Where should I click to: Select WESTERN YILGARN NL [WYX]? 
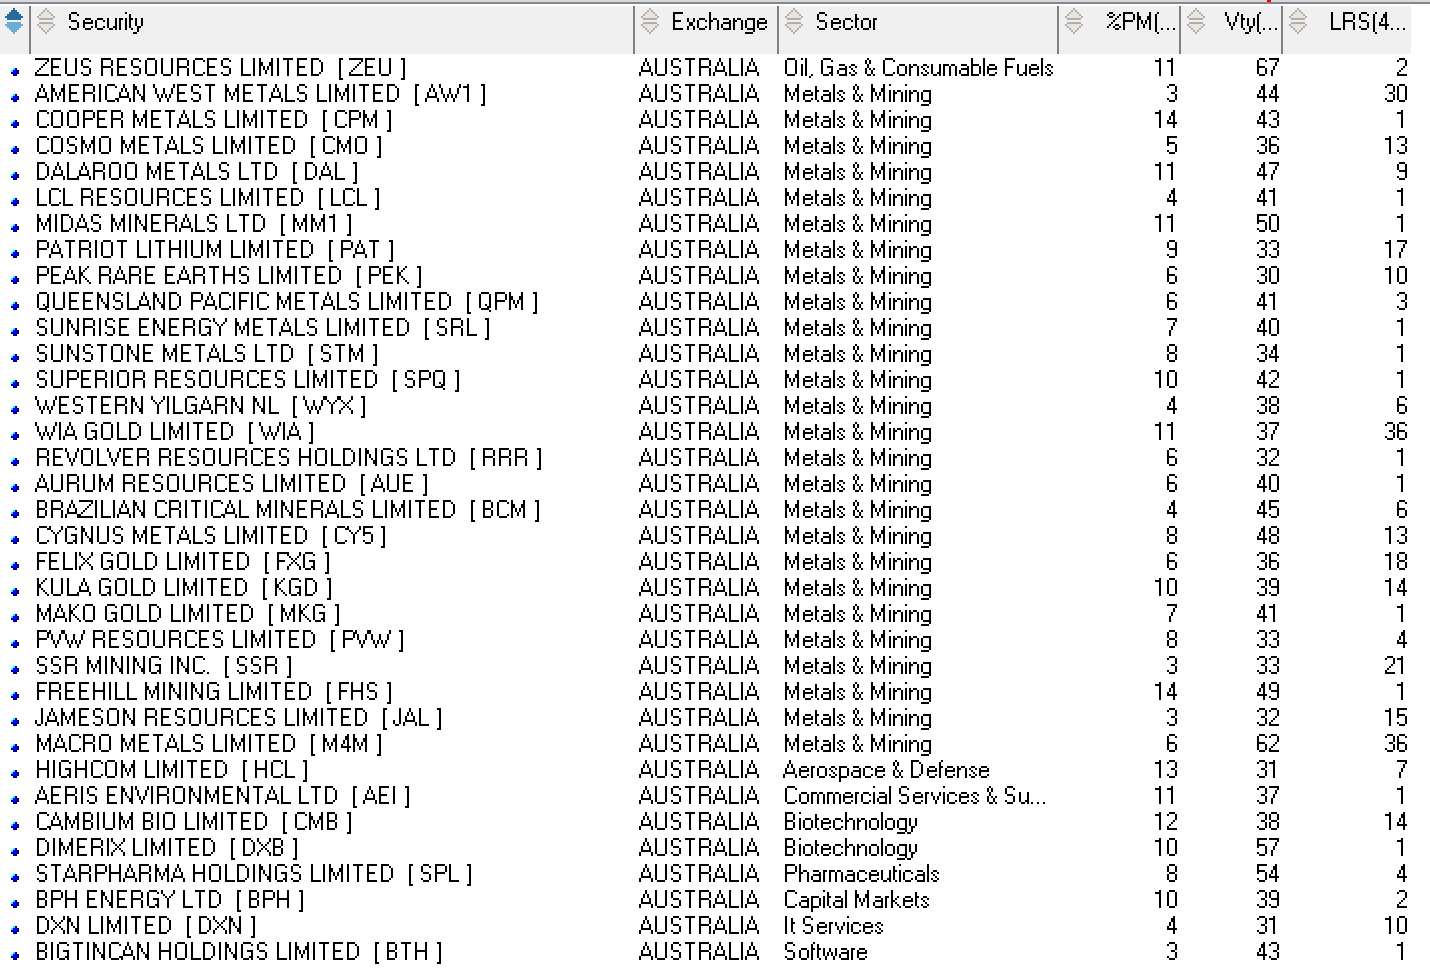click(x=201, y=406)
